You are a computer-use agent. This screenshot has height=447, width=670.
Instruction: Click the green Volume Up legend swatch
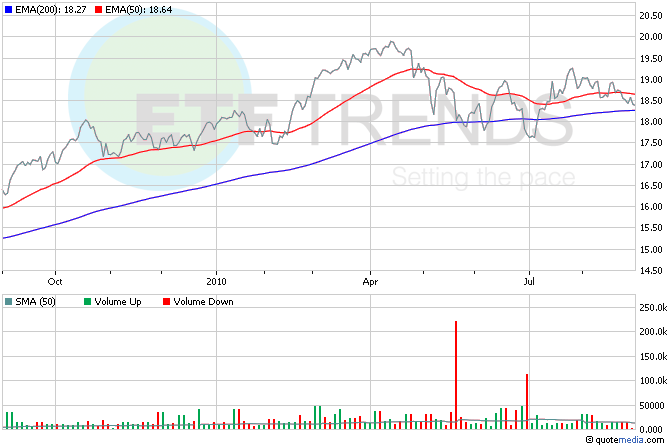point(87,302)
